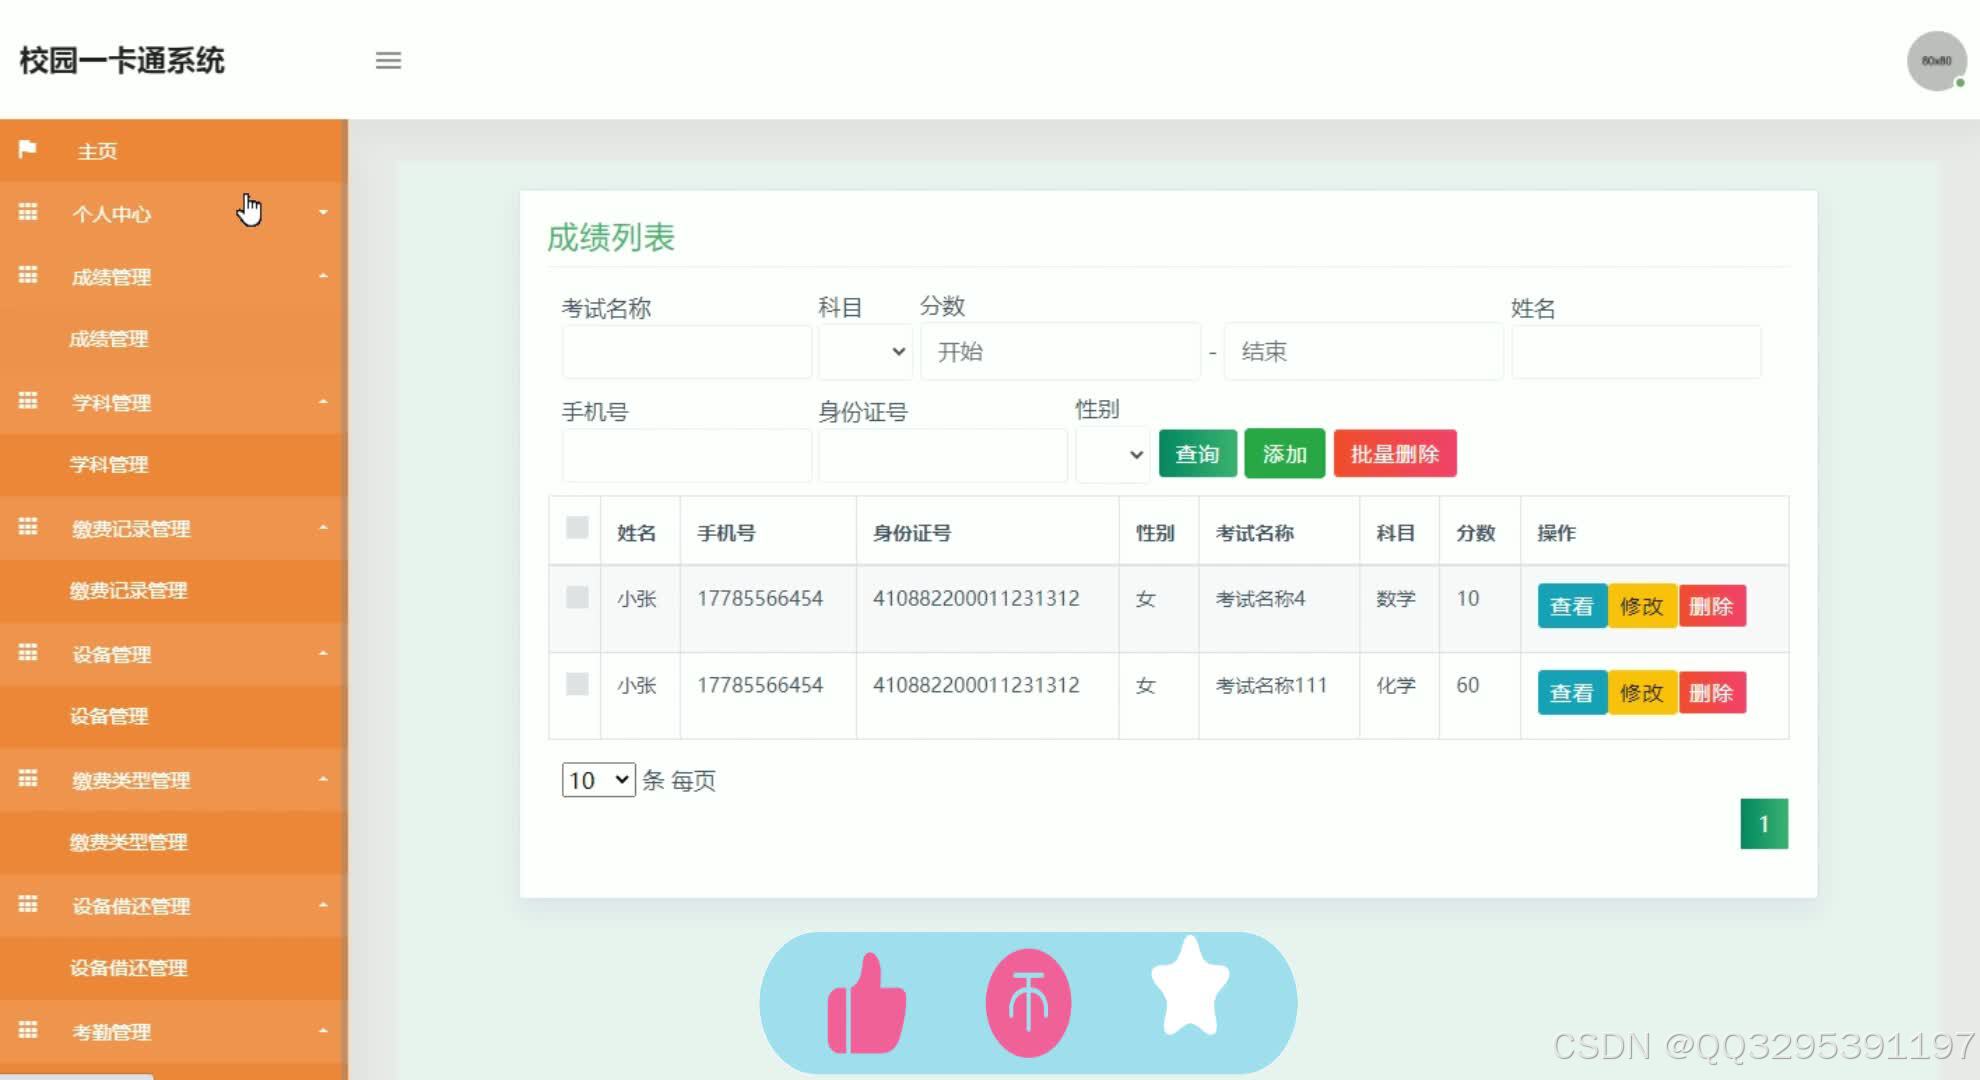Delete the 考试名称4 record with 删除

tap(1712, 606)
